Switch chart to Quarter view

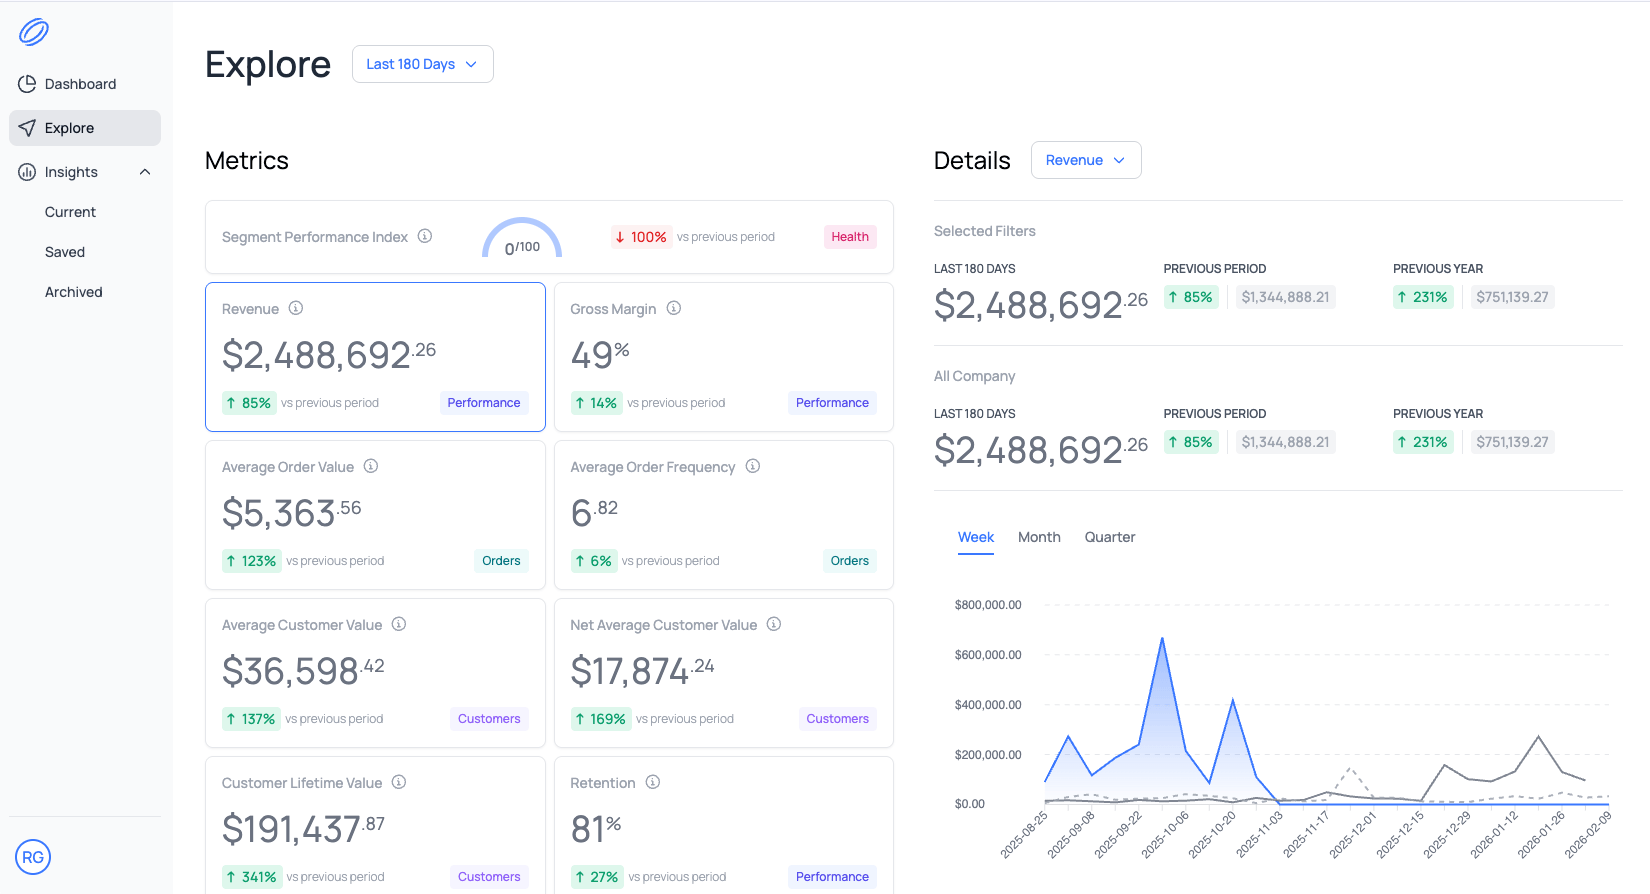pyautogui.click(x=1109, y=537)
